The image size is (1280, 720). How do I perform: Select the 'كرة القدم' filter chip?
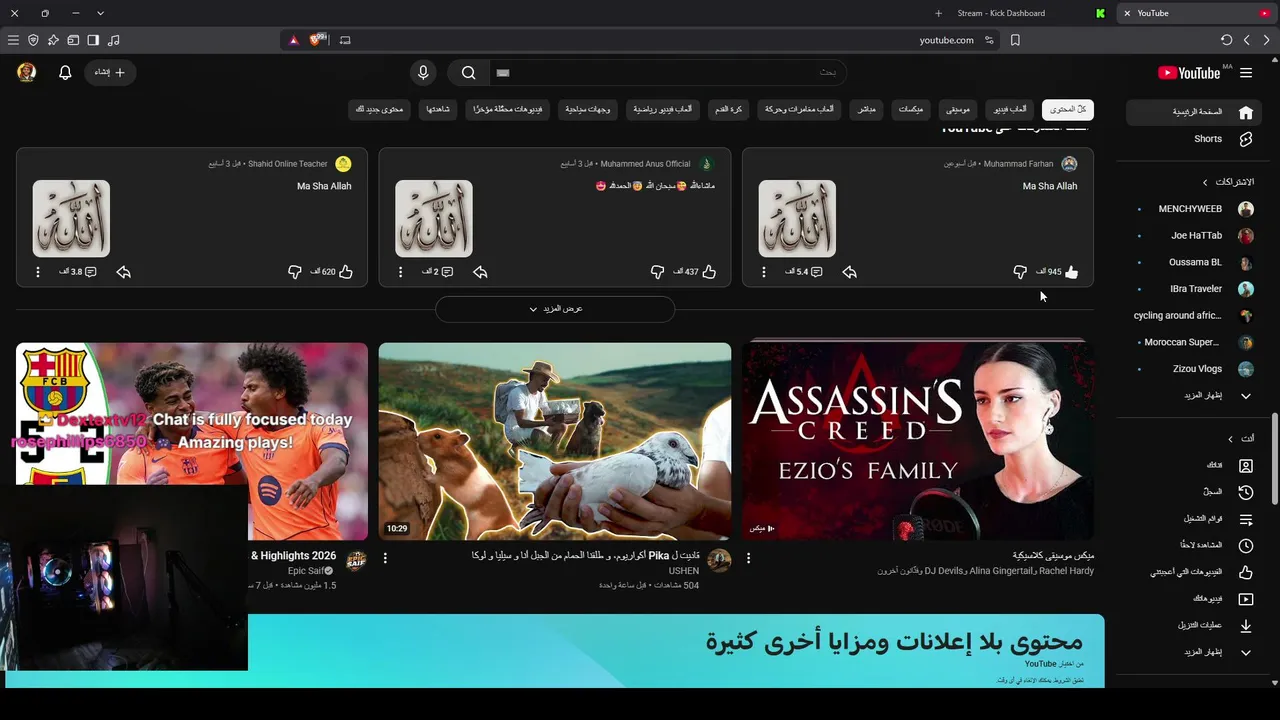(x=728, y=109)
